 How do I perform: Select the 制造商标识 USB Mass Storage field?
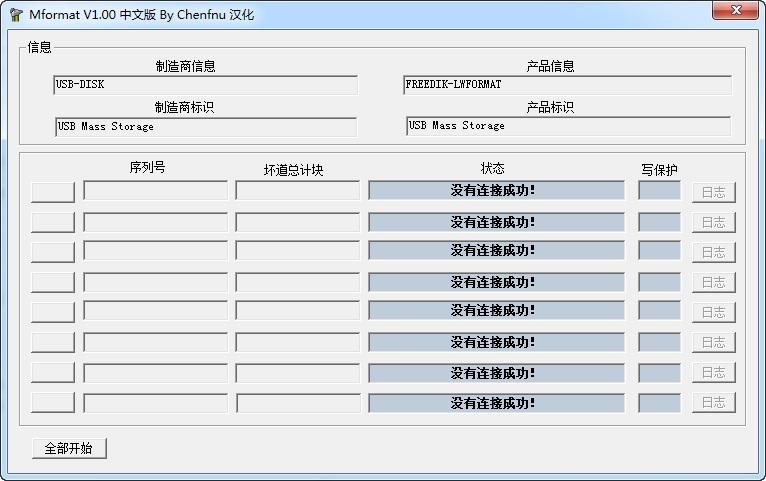pos(206,127)
